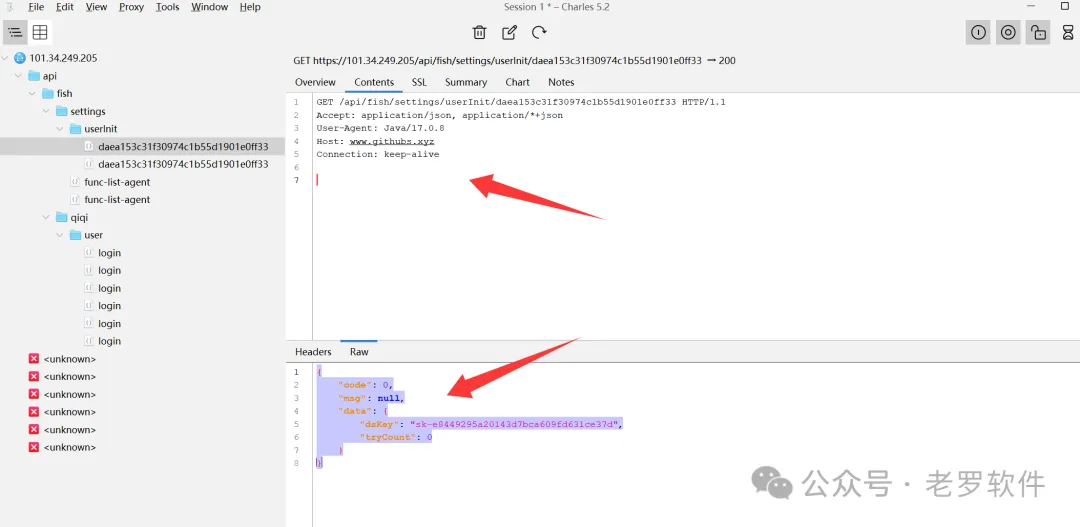Open the Edit menu
Viewport: 1080px width, 527px height.
click(65, 7)
